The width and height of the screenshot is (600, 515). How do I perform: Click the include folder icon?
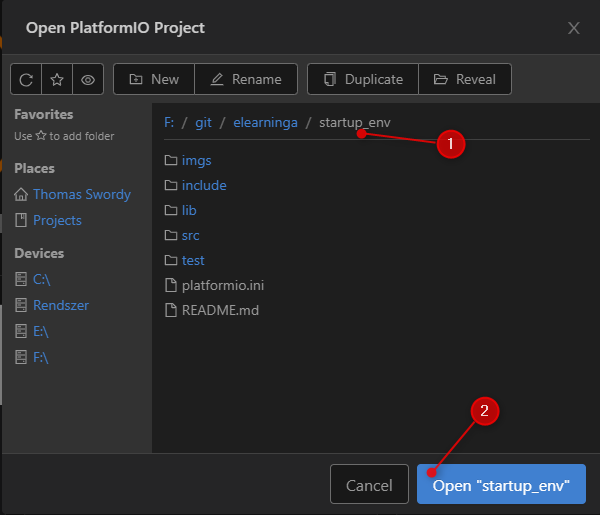[171, 185]
